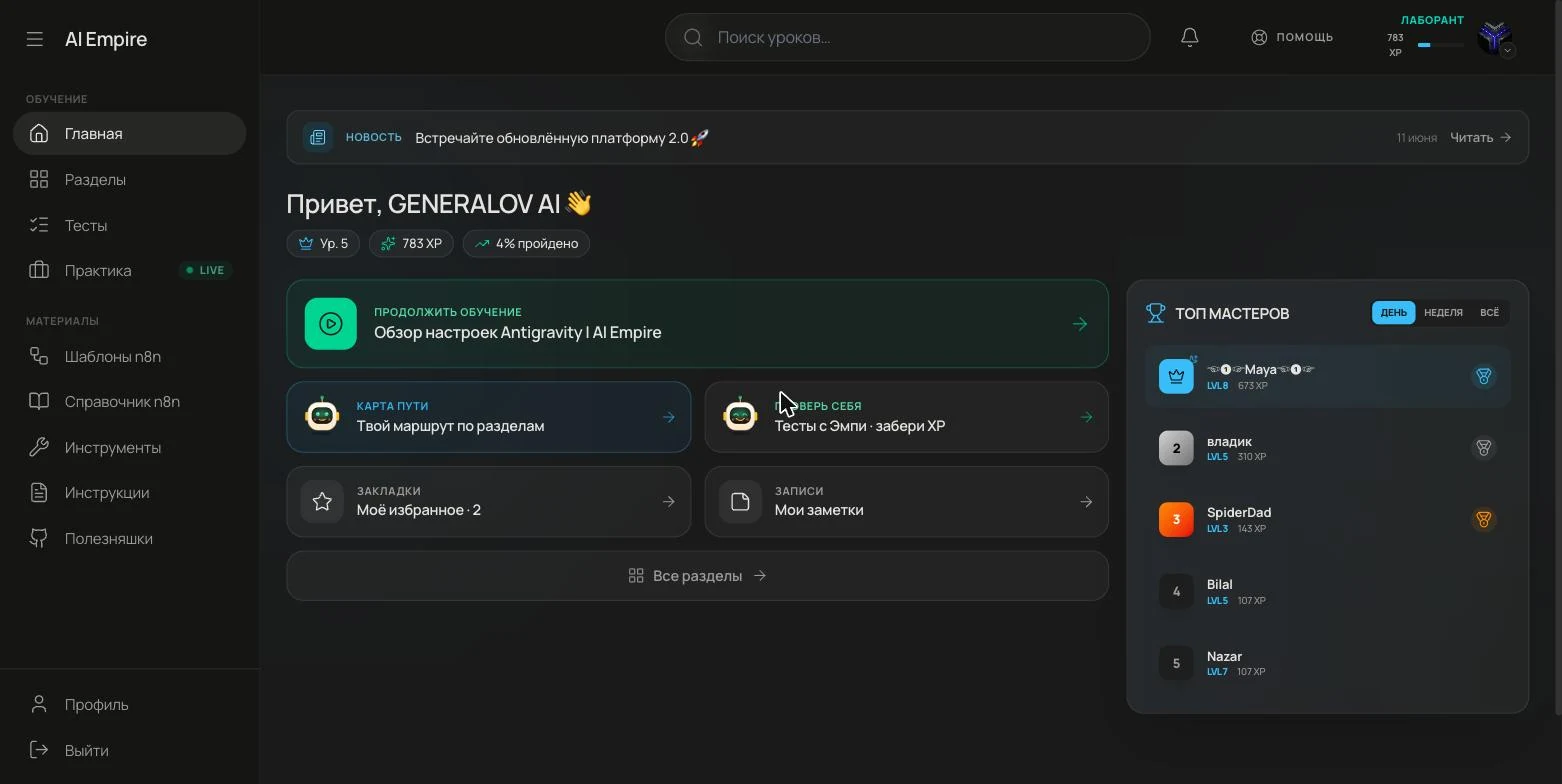Open Практика in the sidebar

[130, 270]
